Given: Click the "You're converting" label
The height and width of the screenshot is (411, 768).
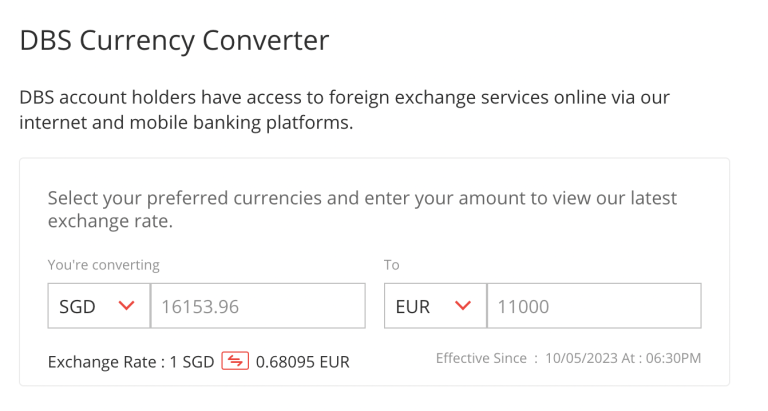Looking at the screenshot, I should [104, 265].
